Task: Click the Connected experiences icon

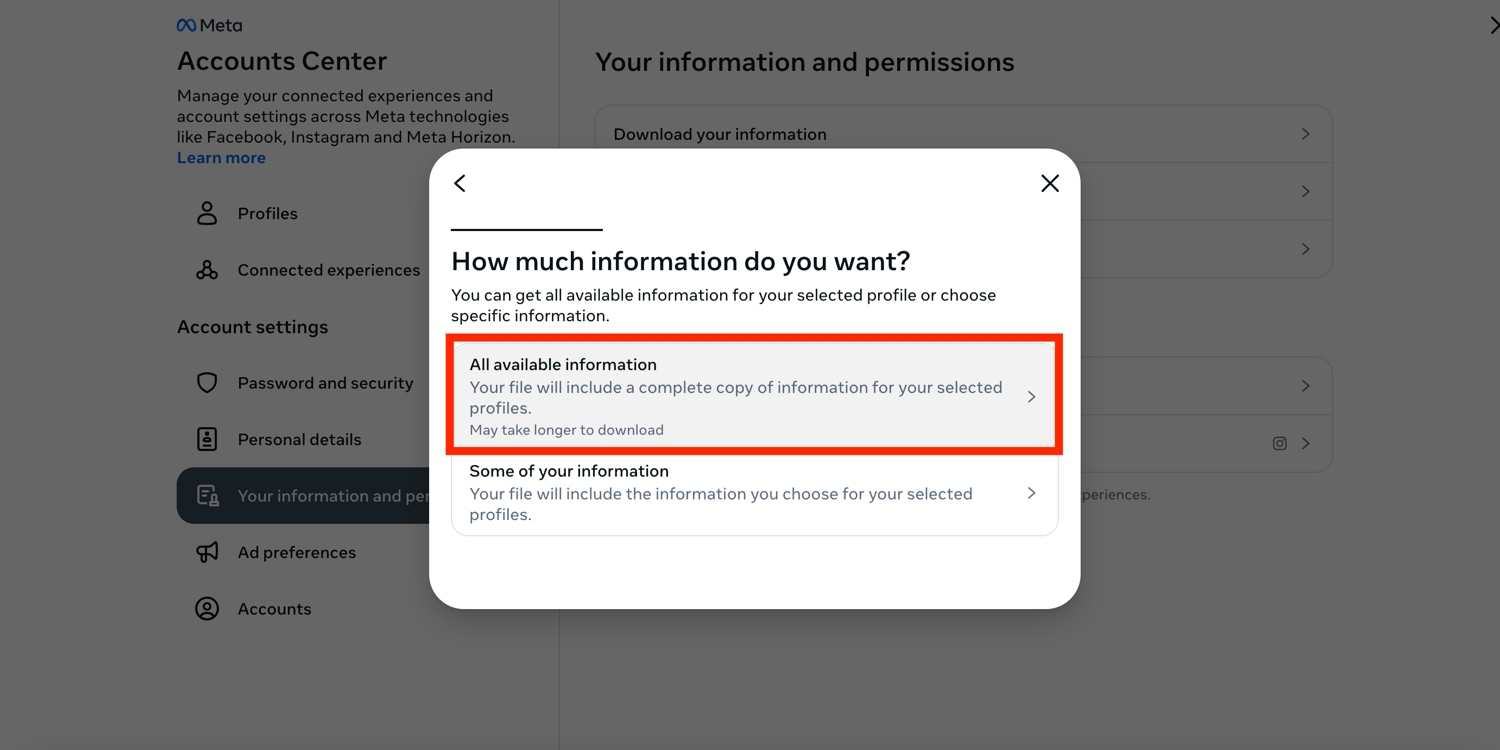Action: [207, 270]
